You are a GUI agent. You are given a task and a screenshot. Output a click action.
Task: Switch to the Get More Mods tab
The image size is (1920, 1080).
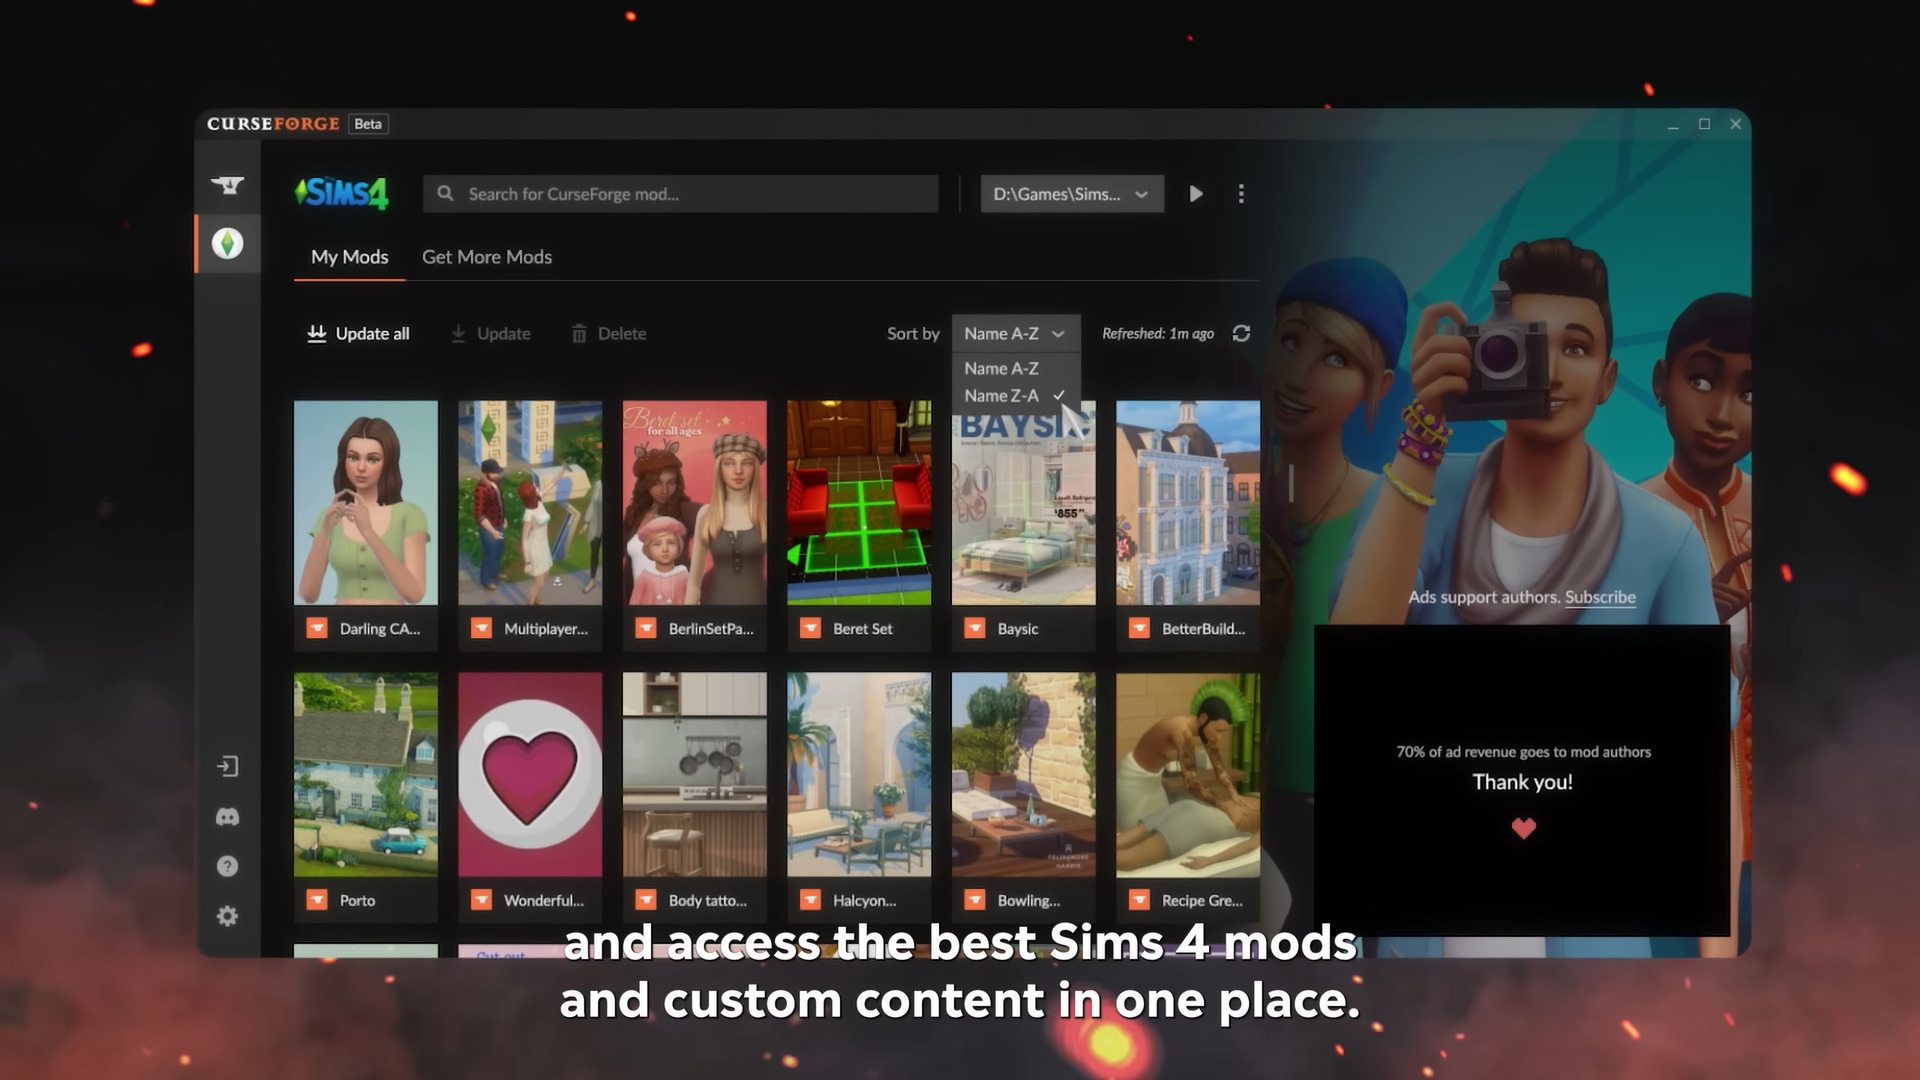[x=486, y=257]
